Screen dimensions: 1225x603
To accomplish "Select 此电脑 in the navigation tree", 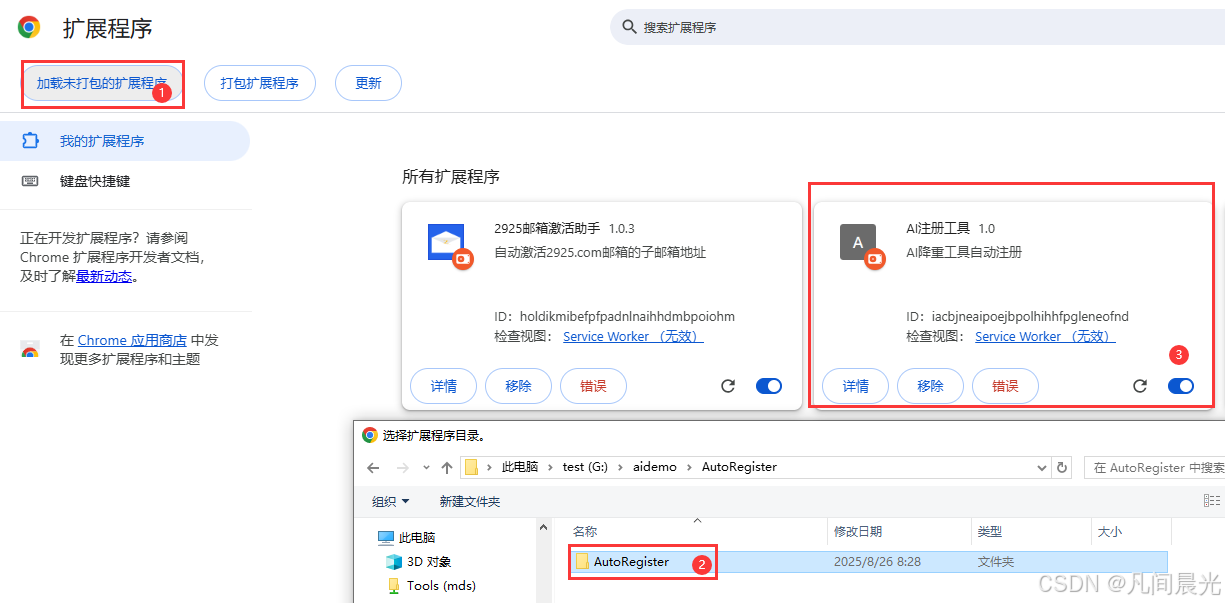I will pos(406,537).
